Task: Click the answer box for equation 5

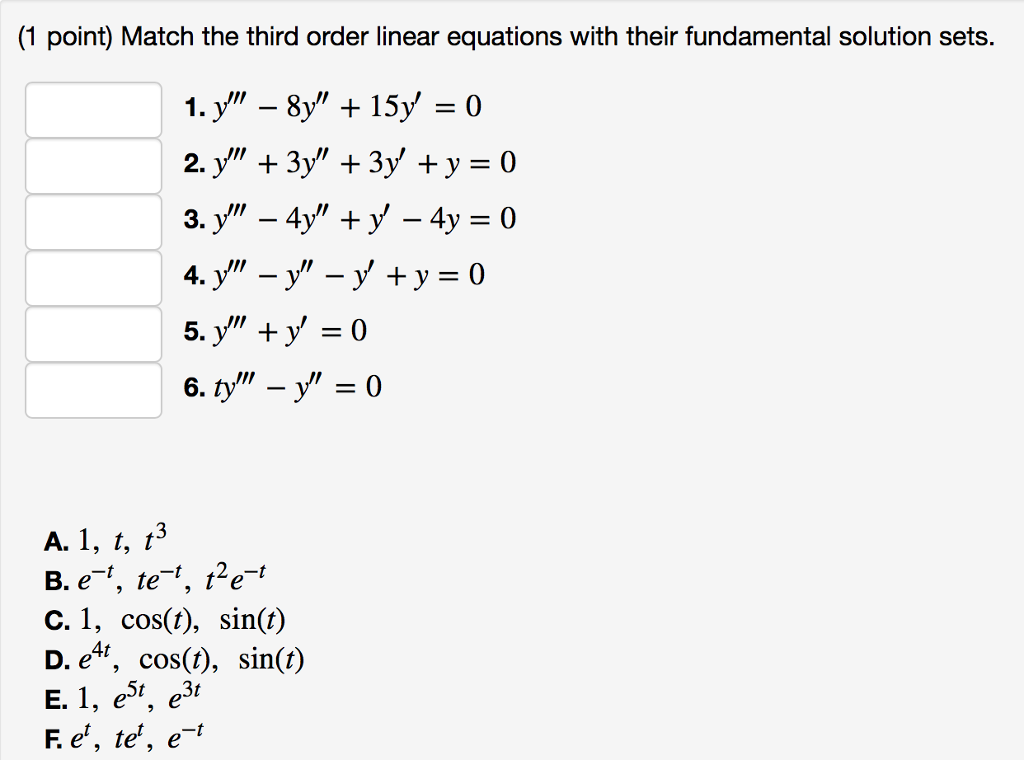Action: [93, 335]
